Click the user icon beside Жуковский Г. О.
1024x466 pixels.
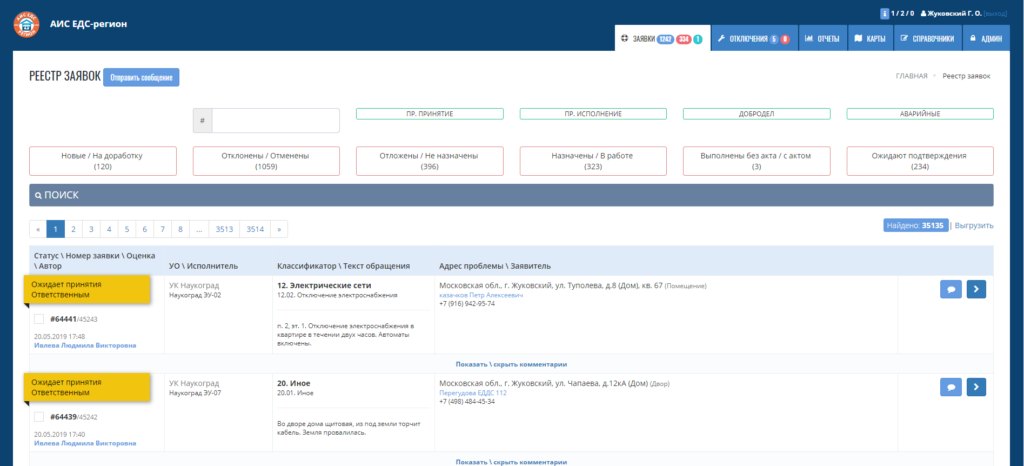coord(923,13)
